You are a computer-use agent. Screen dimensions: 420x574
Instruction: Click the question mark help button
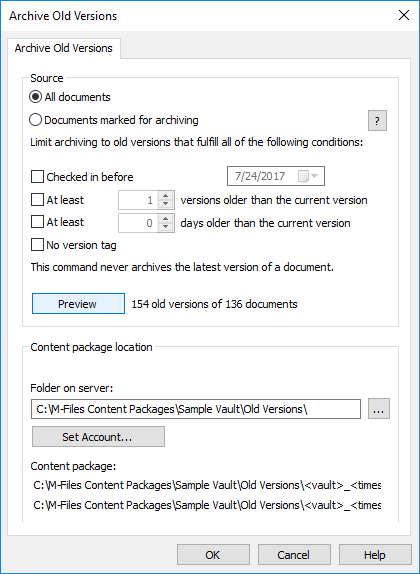[377, 120]
